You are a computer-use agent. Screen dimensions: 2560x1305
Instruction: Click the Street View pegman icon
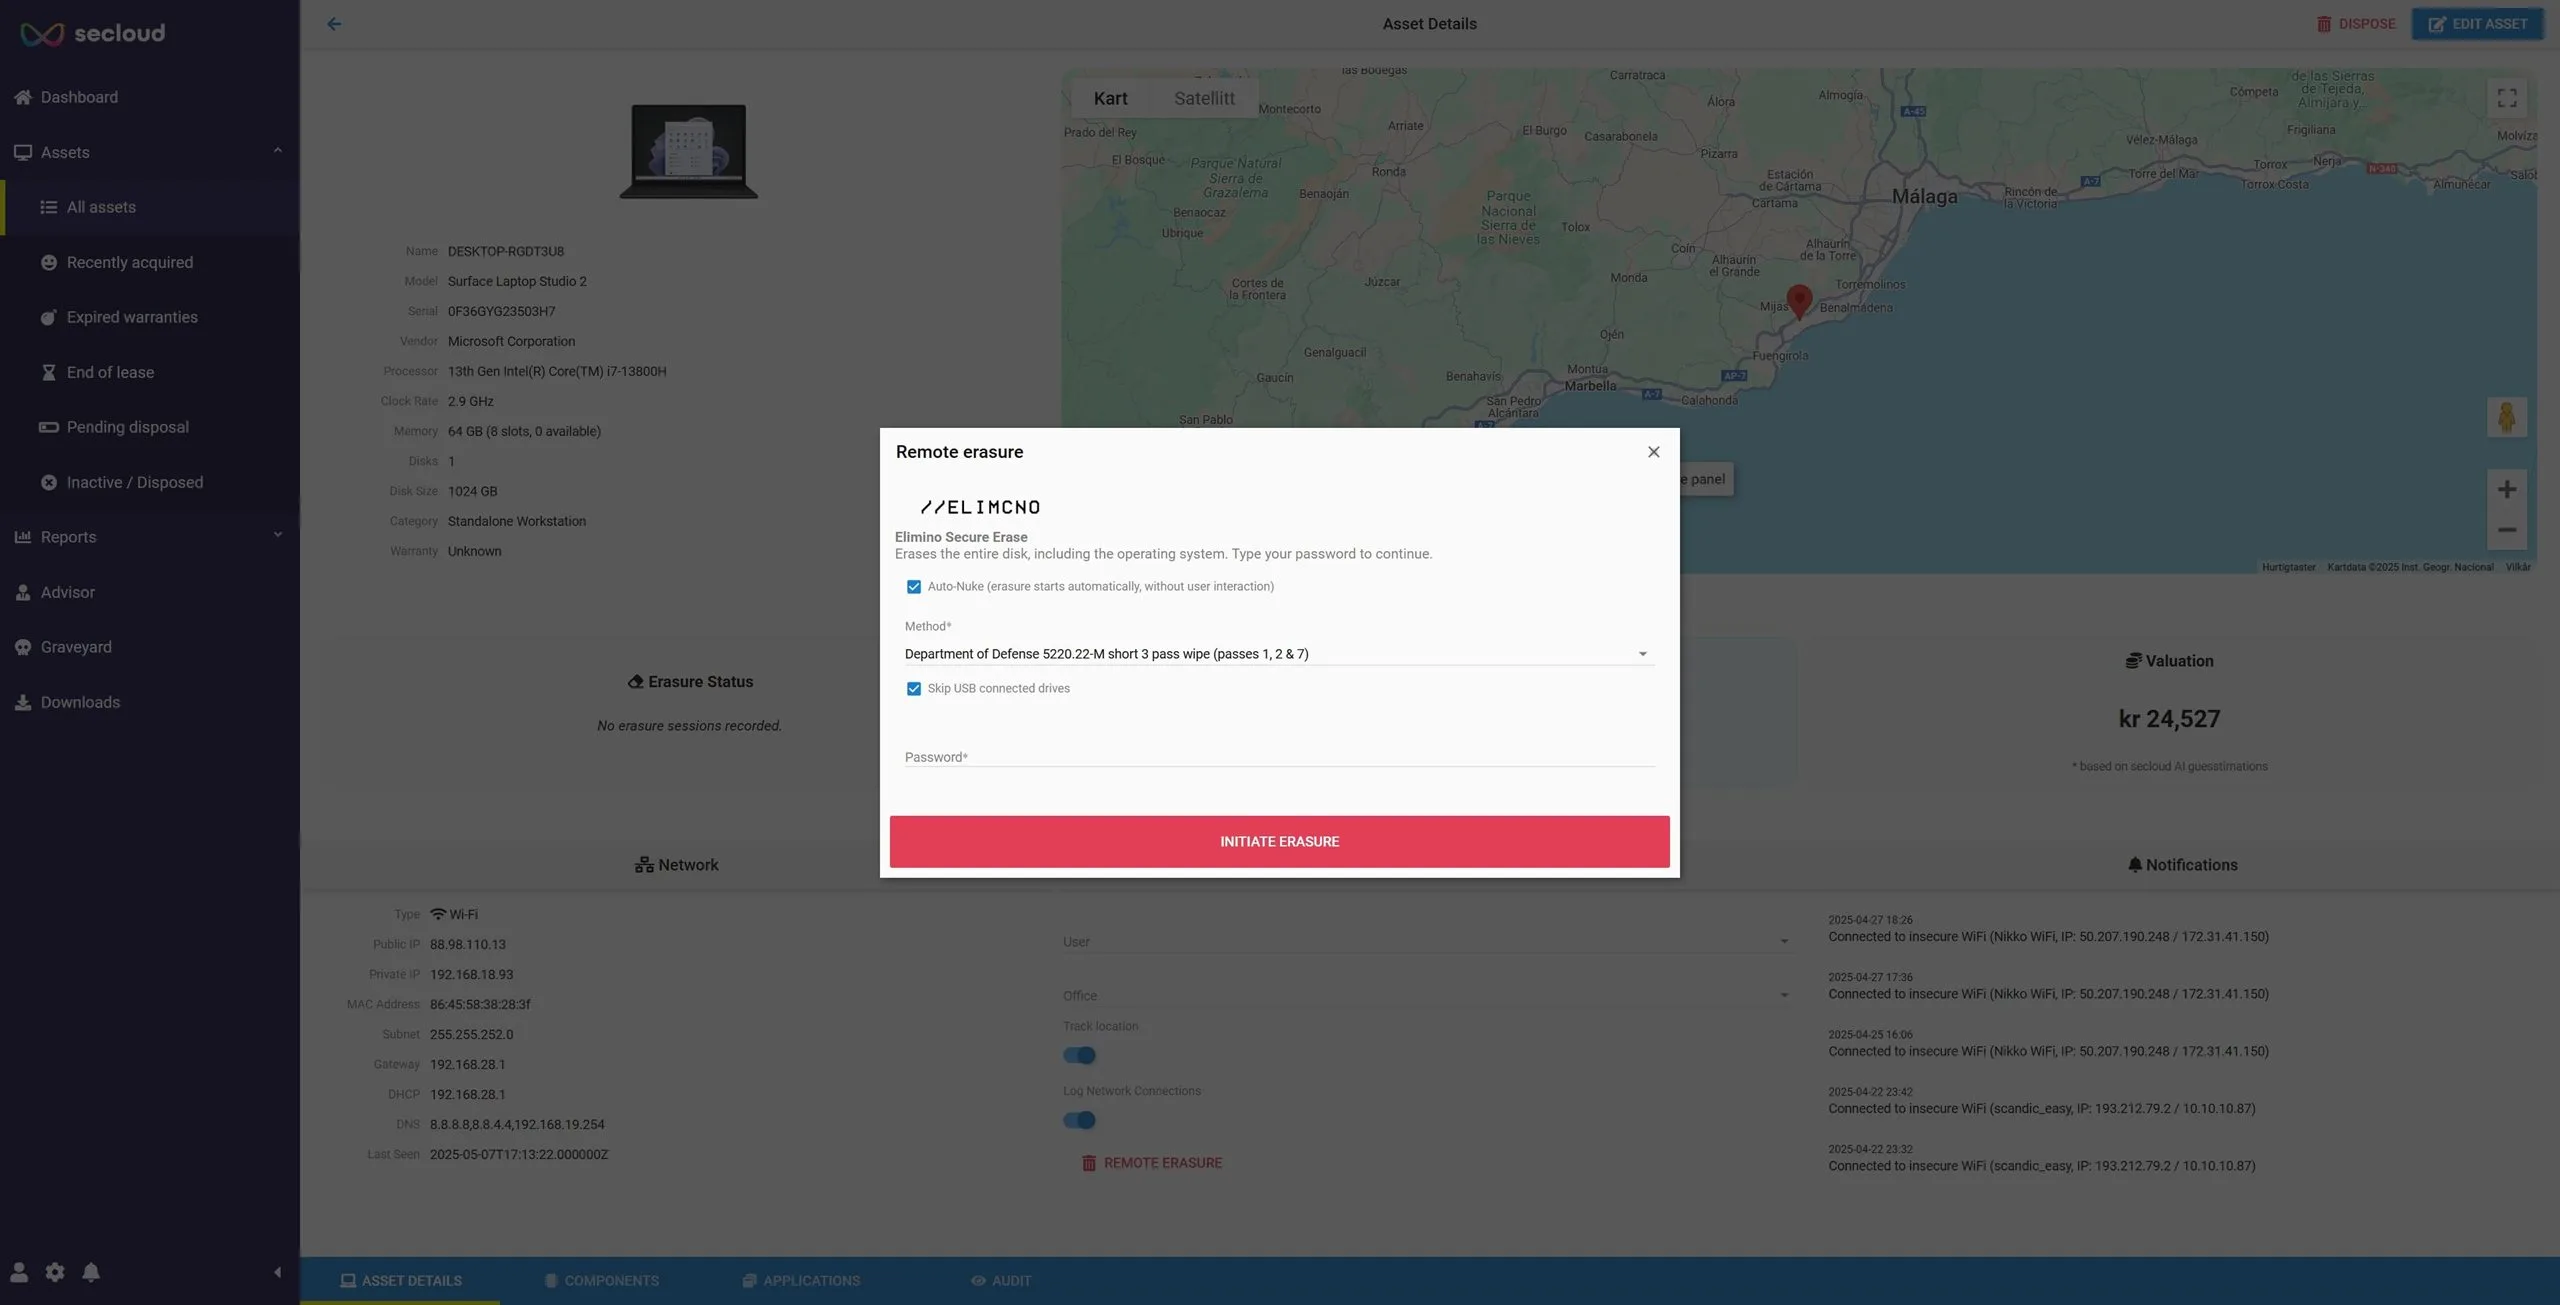point(2506,417)
